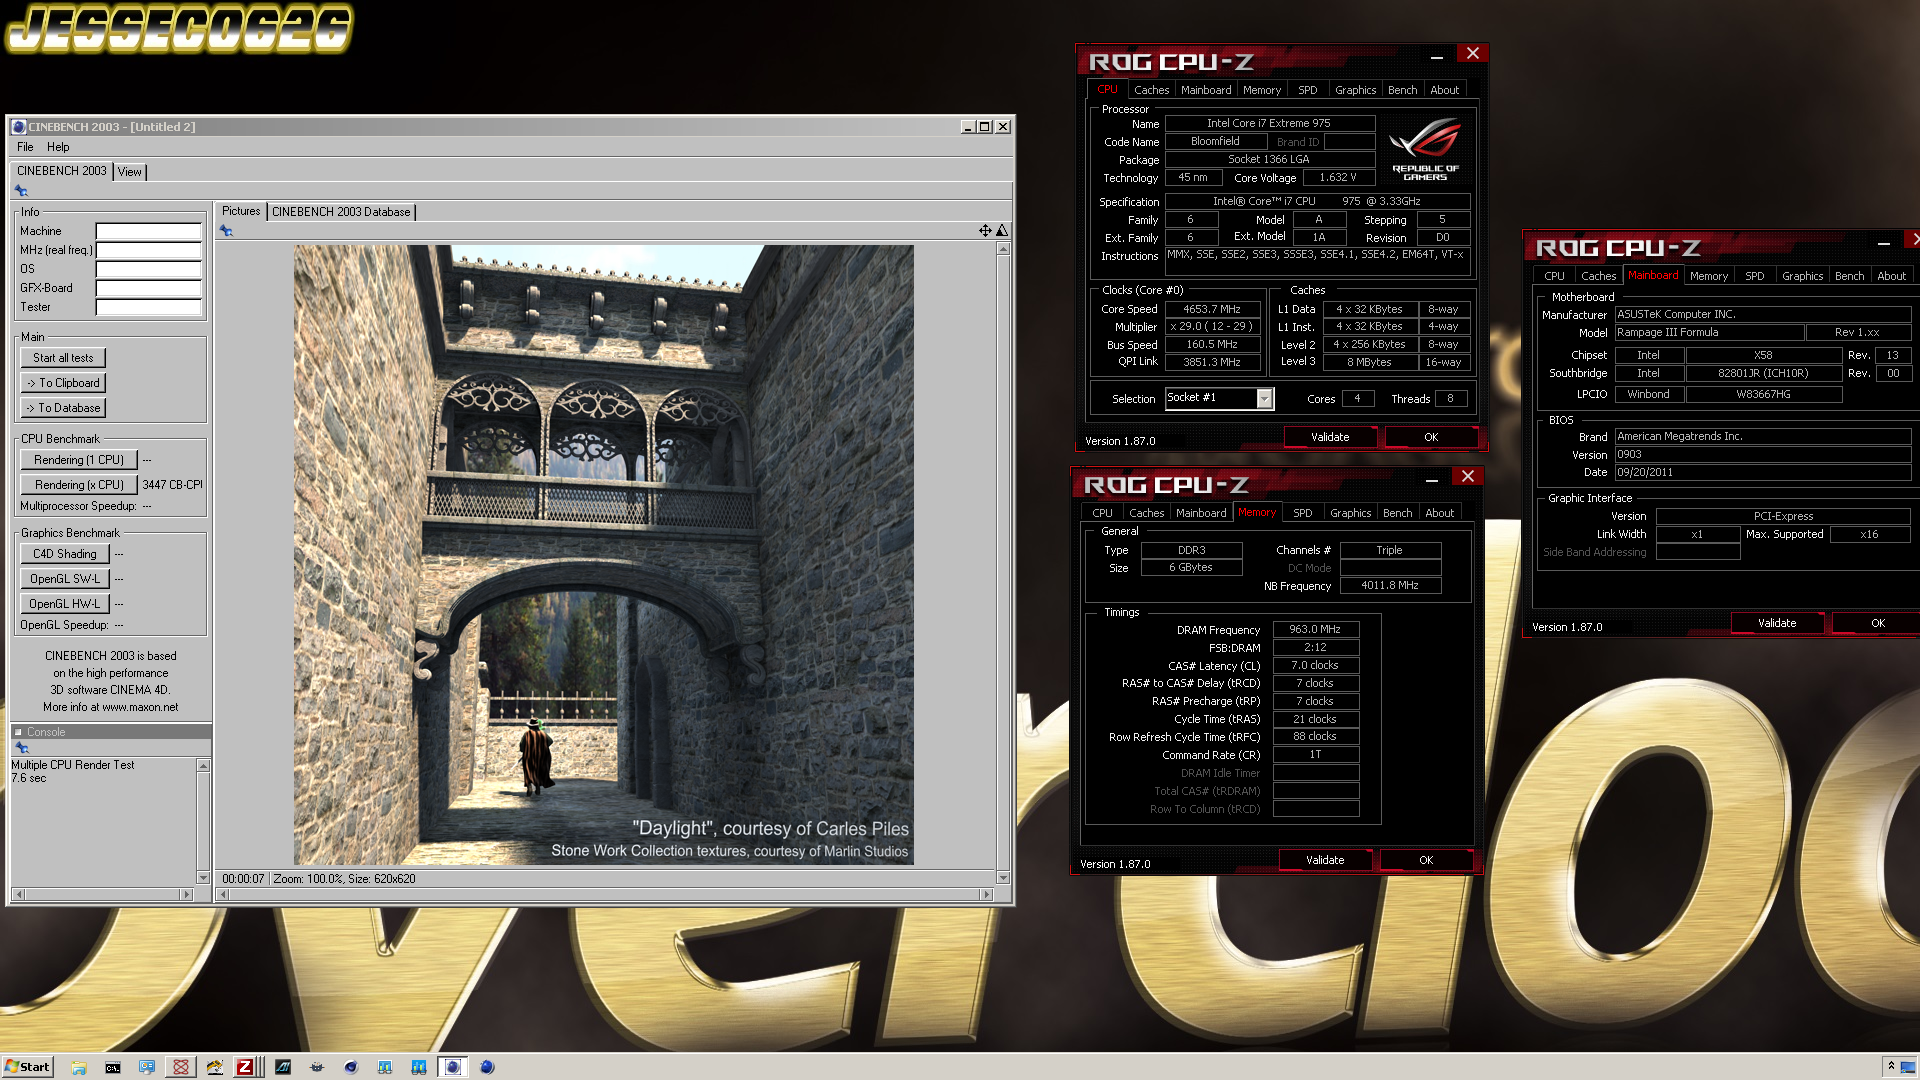Open the command prompt taskbar icon
1920x1080 pixels.
tap(113, 1067)
